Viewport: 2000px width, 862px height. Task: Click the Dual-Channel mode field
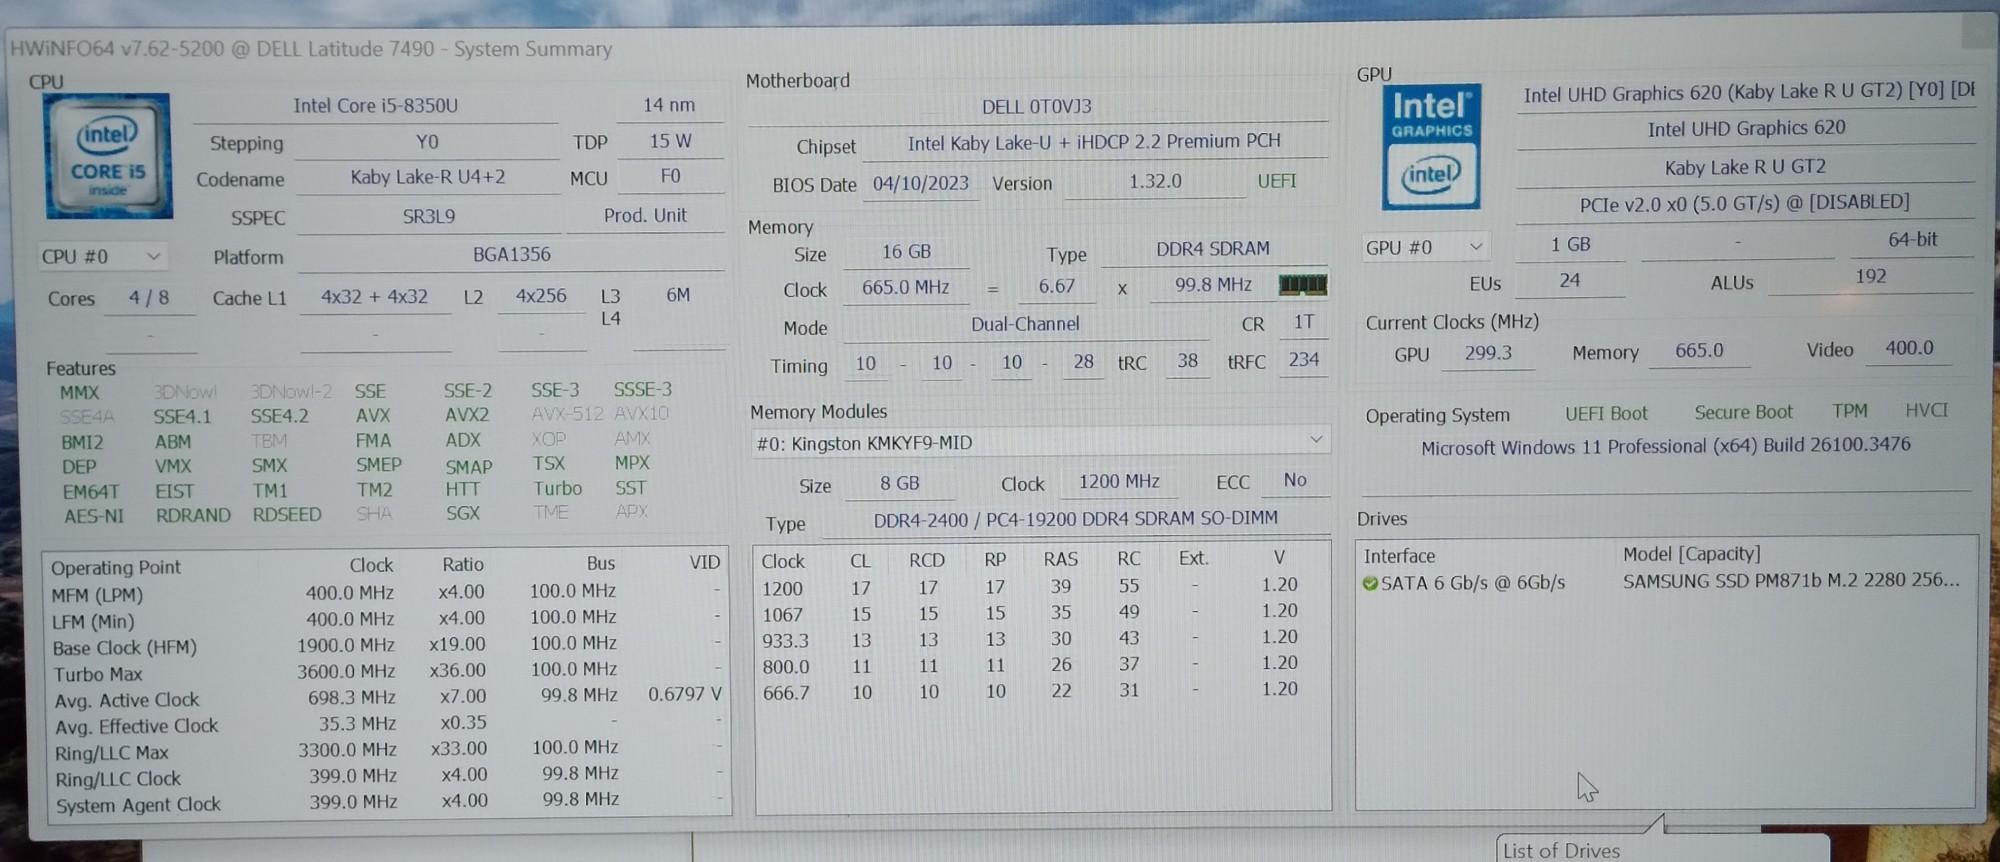(x=1025, y=324)
